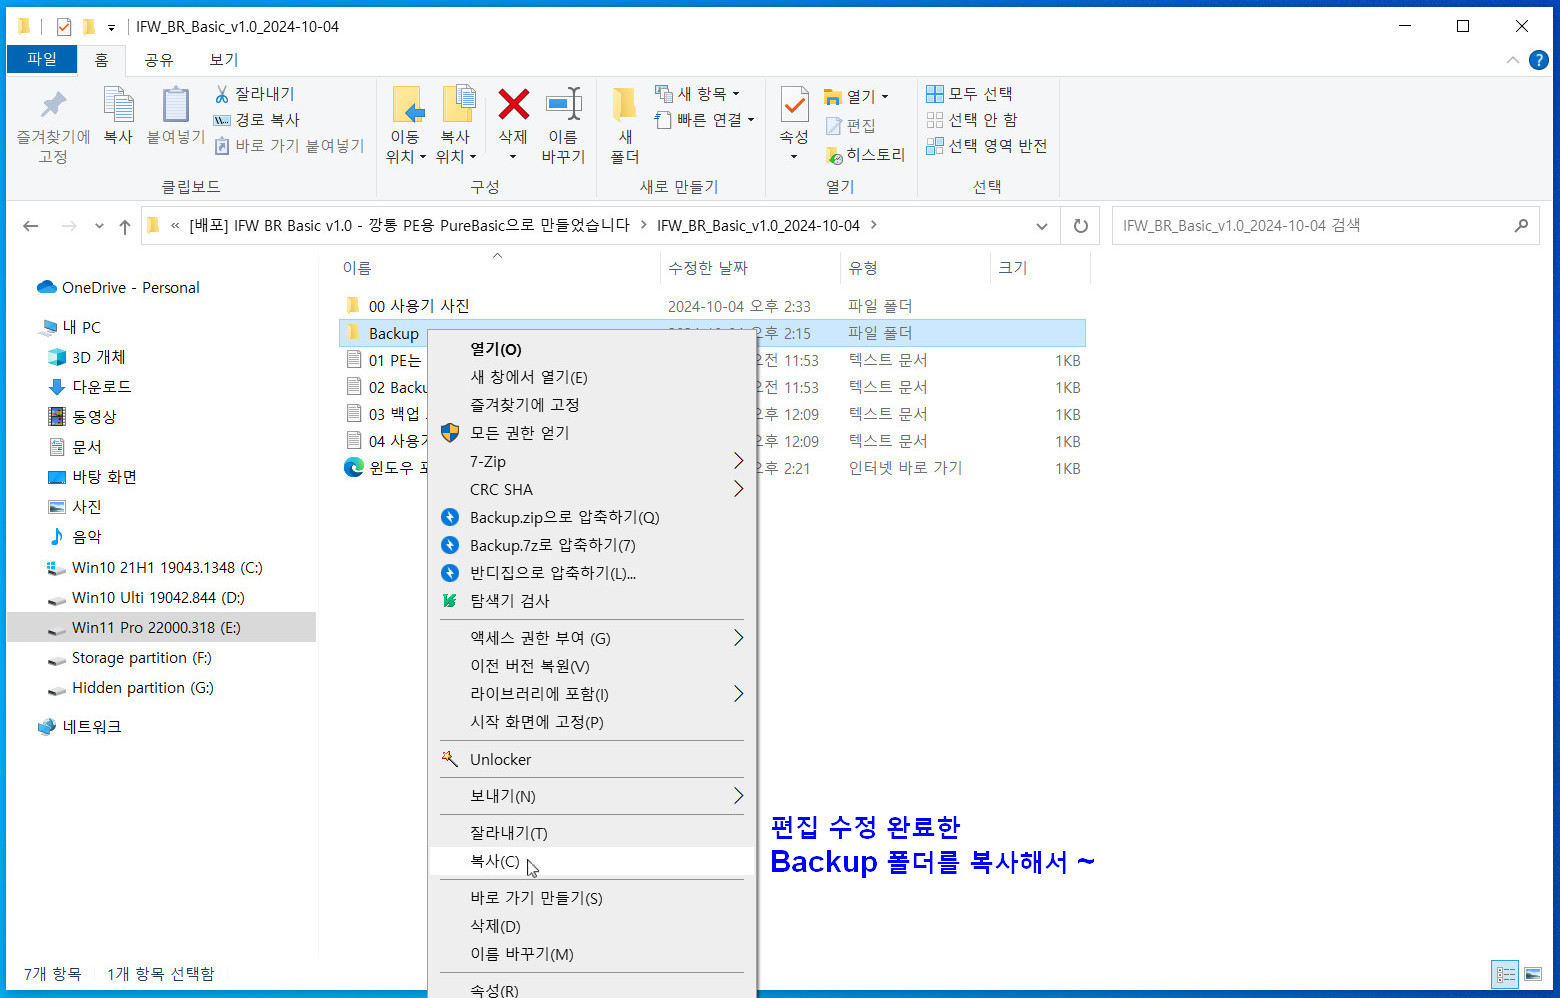Choose Cut (잘라내기(T)) in the context menu
This screenshot has width=1560, height=998.
tap(591, 833)
